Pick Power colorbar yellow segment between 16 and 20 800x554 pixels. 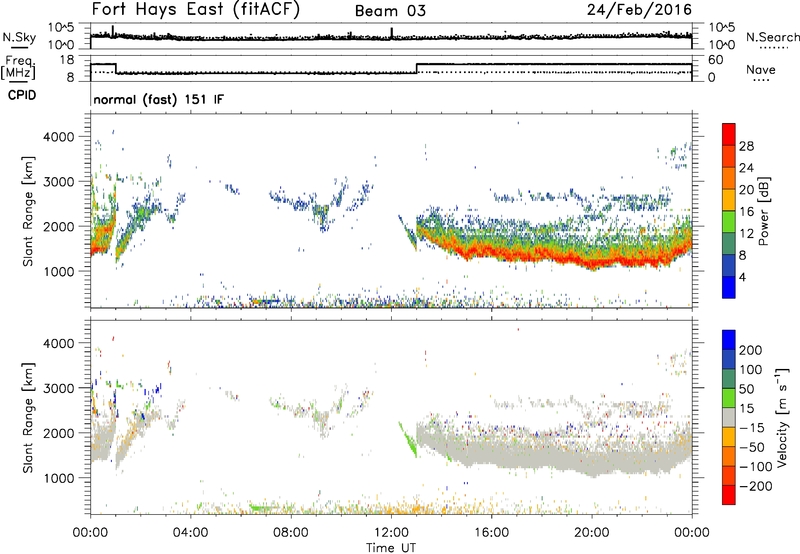(729, 200)
